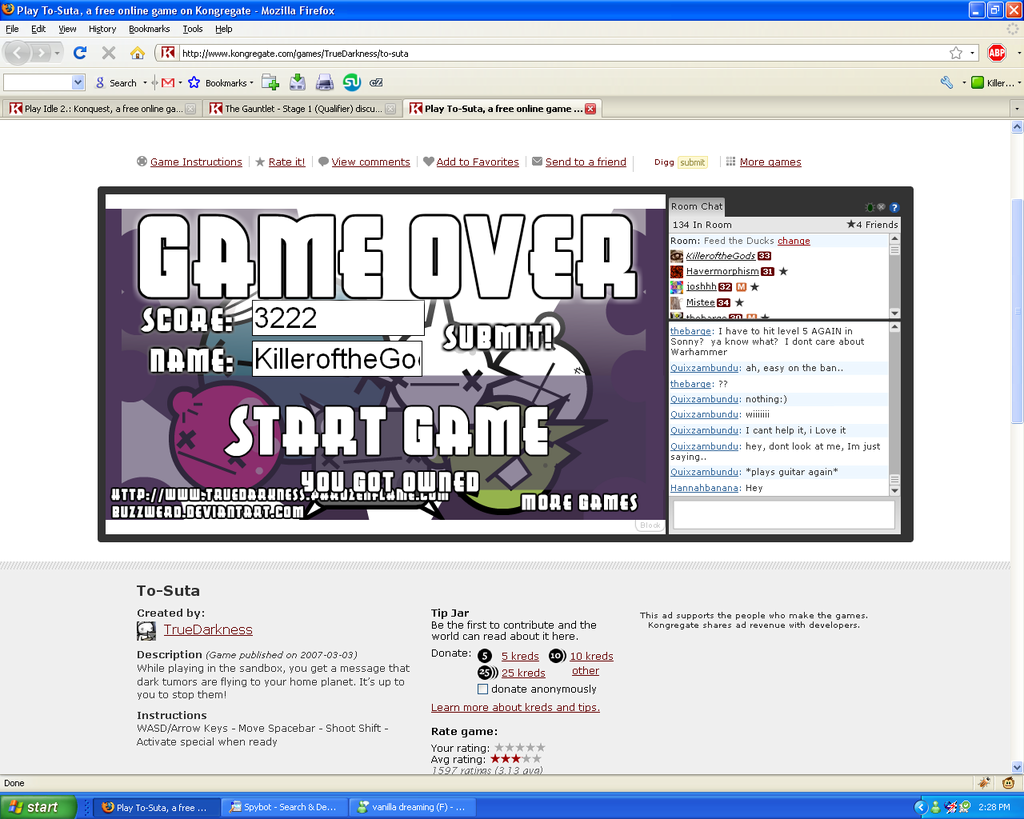Viewport: 1024px width, 819px height.
Task: Click Add to Favorites link
Action: click(477, 162)
